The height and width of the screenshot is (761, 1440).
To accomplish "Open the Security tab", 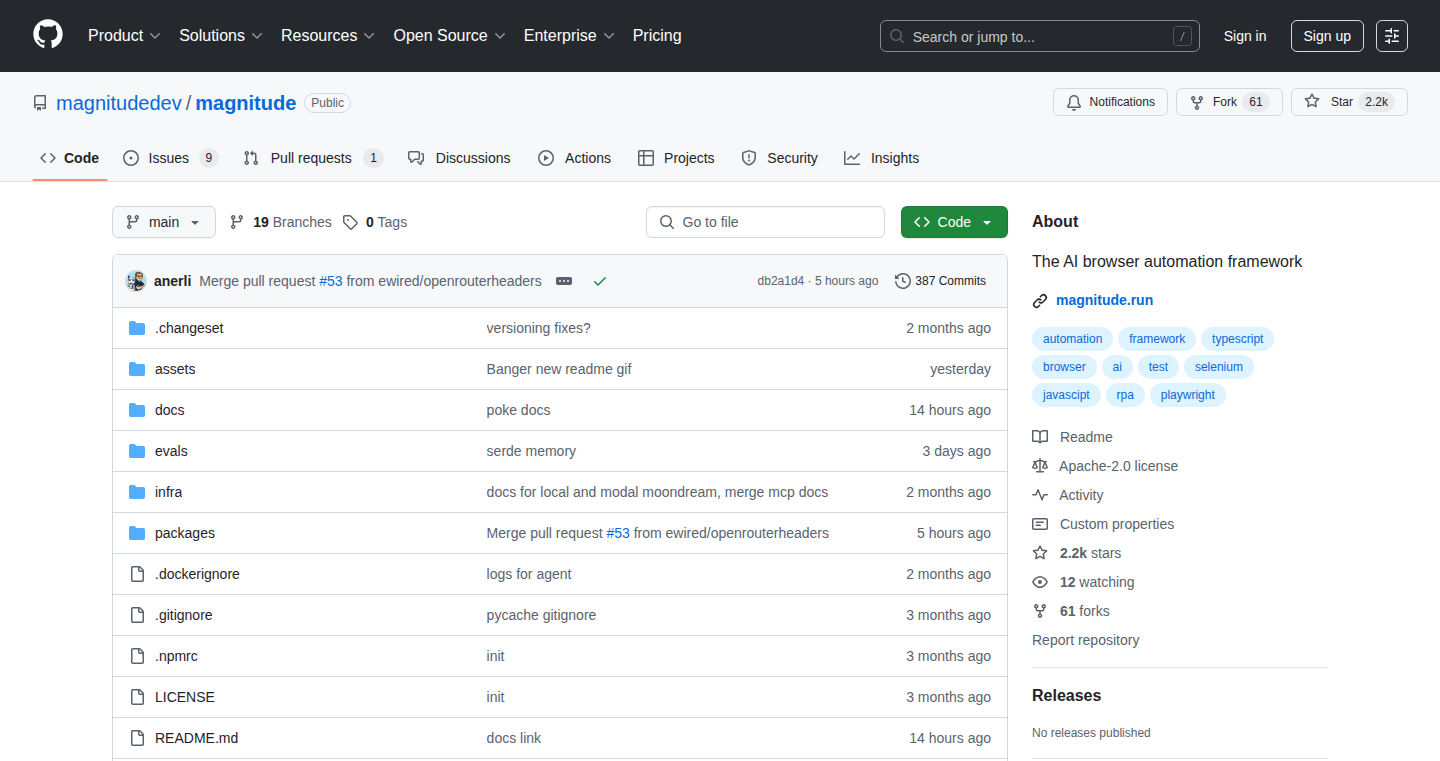I will click(779, 158).
